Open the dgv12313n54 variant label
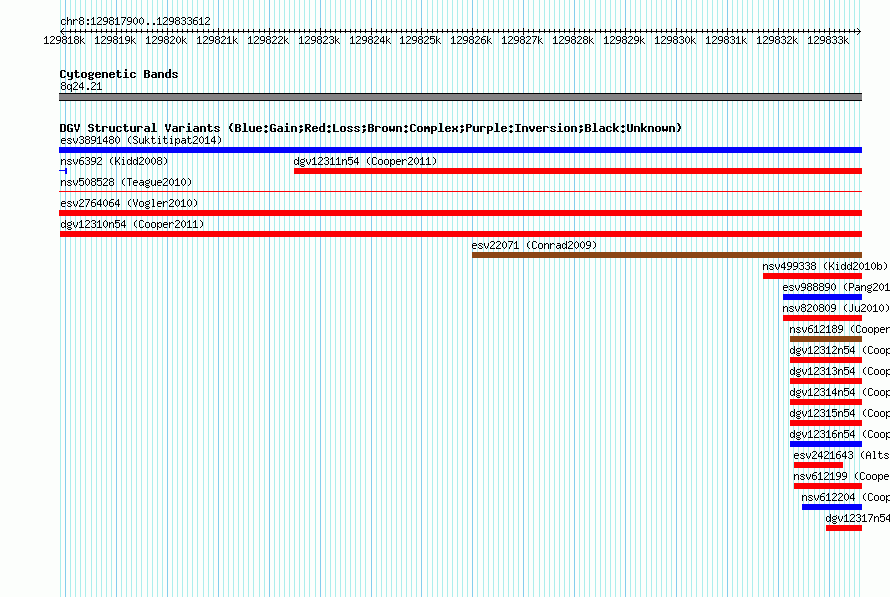 839,371
